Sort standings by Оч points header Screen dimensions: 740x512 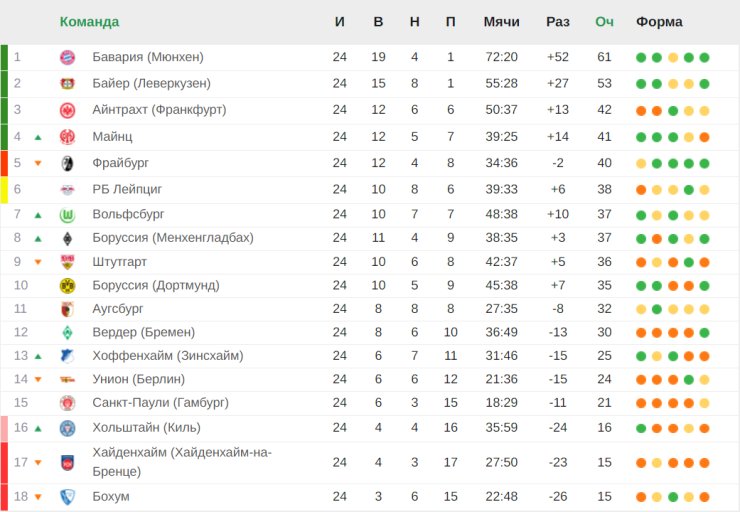click(x=604, y=22)
